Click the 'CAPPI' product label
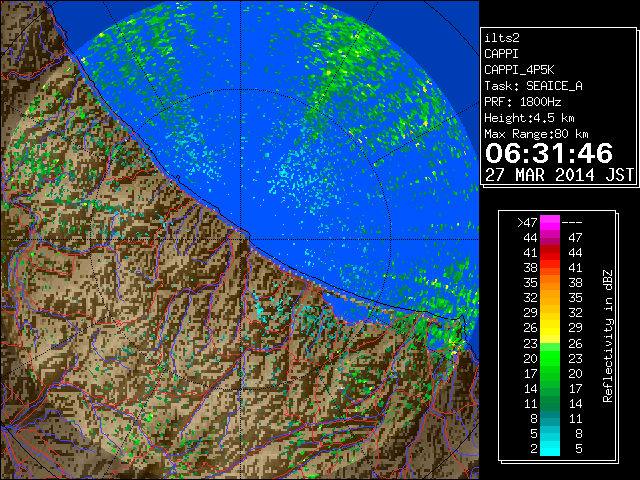This screenshot has height=480, width=640. (x=501, y=54)
